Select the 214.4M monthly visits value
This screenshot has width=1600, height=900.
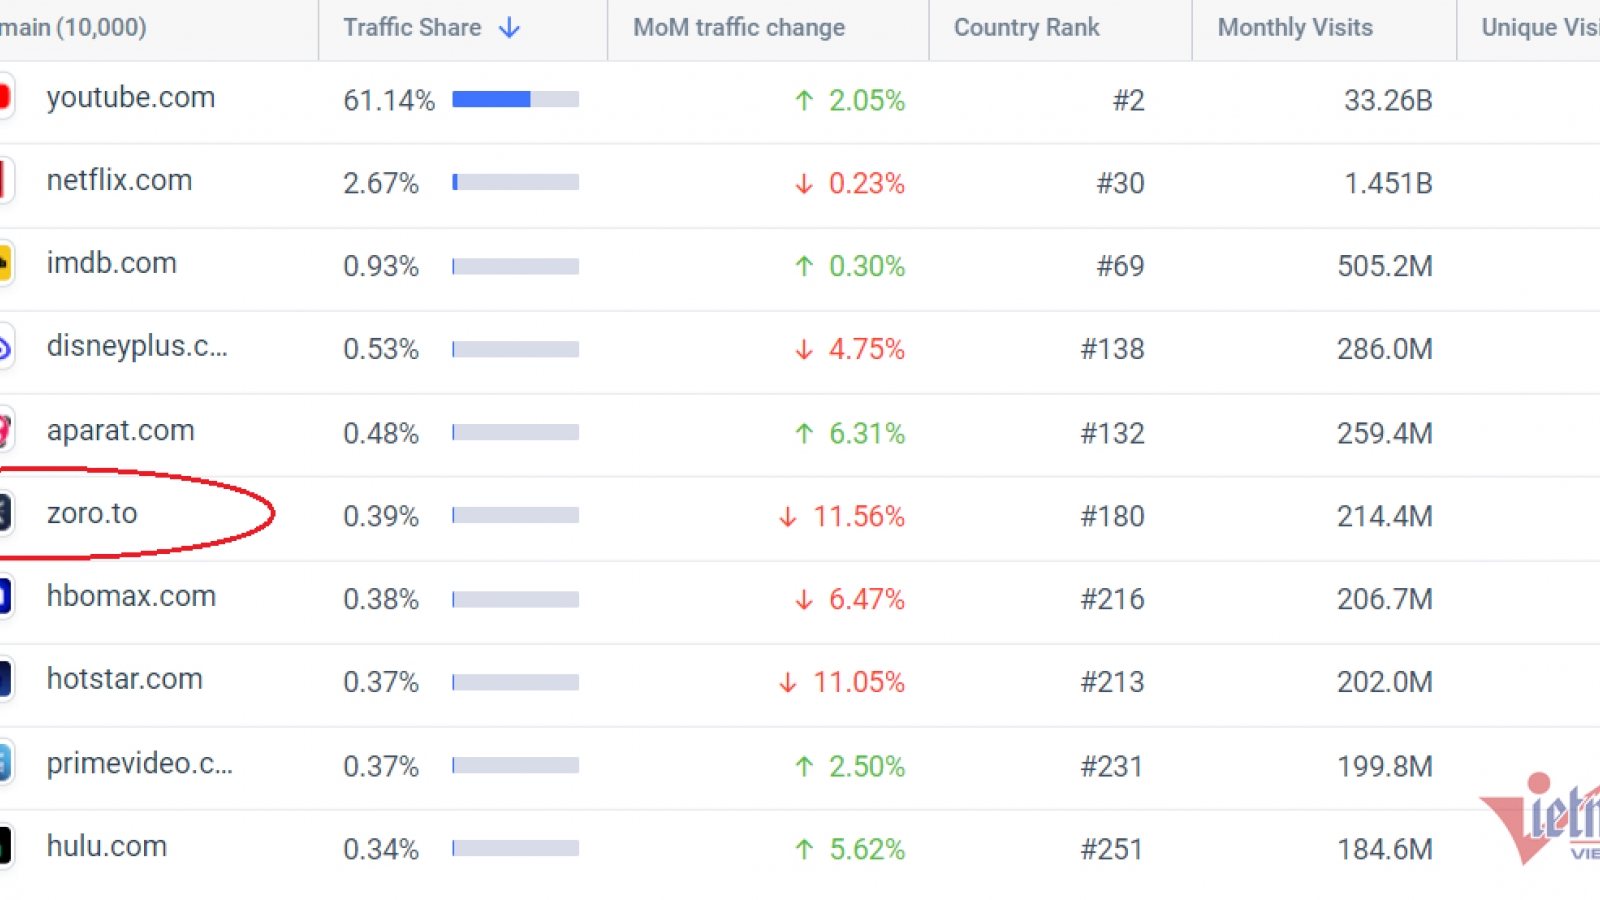coord(1385,516)
